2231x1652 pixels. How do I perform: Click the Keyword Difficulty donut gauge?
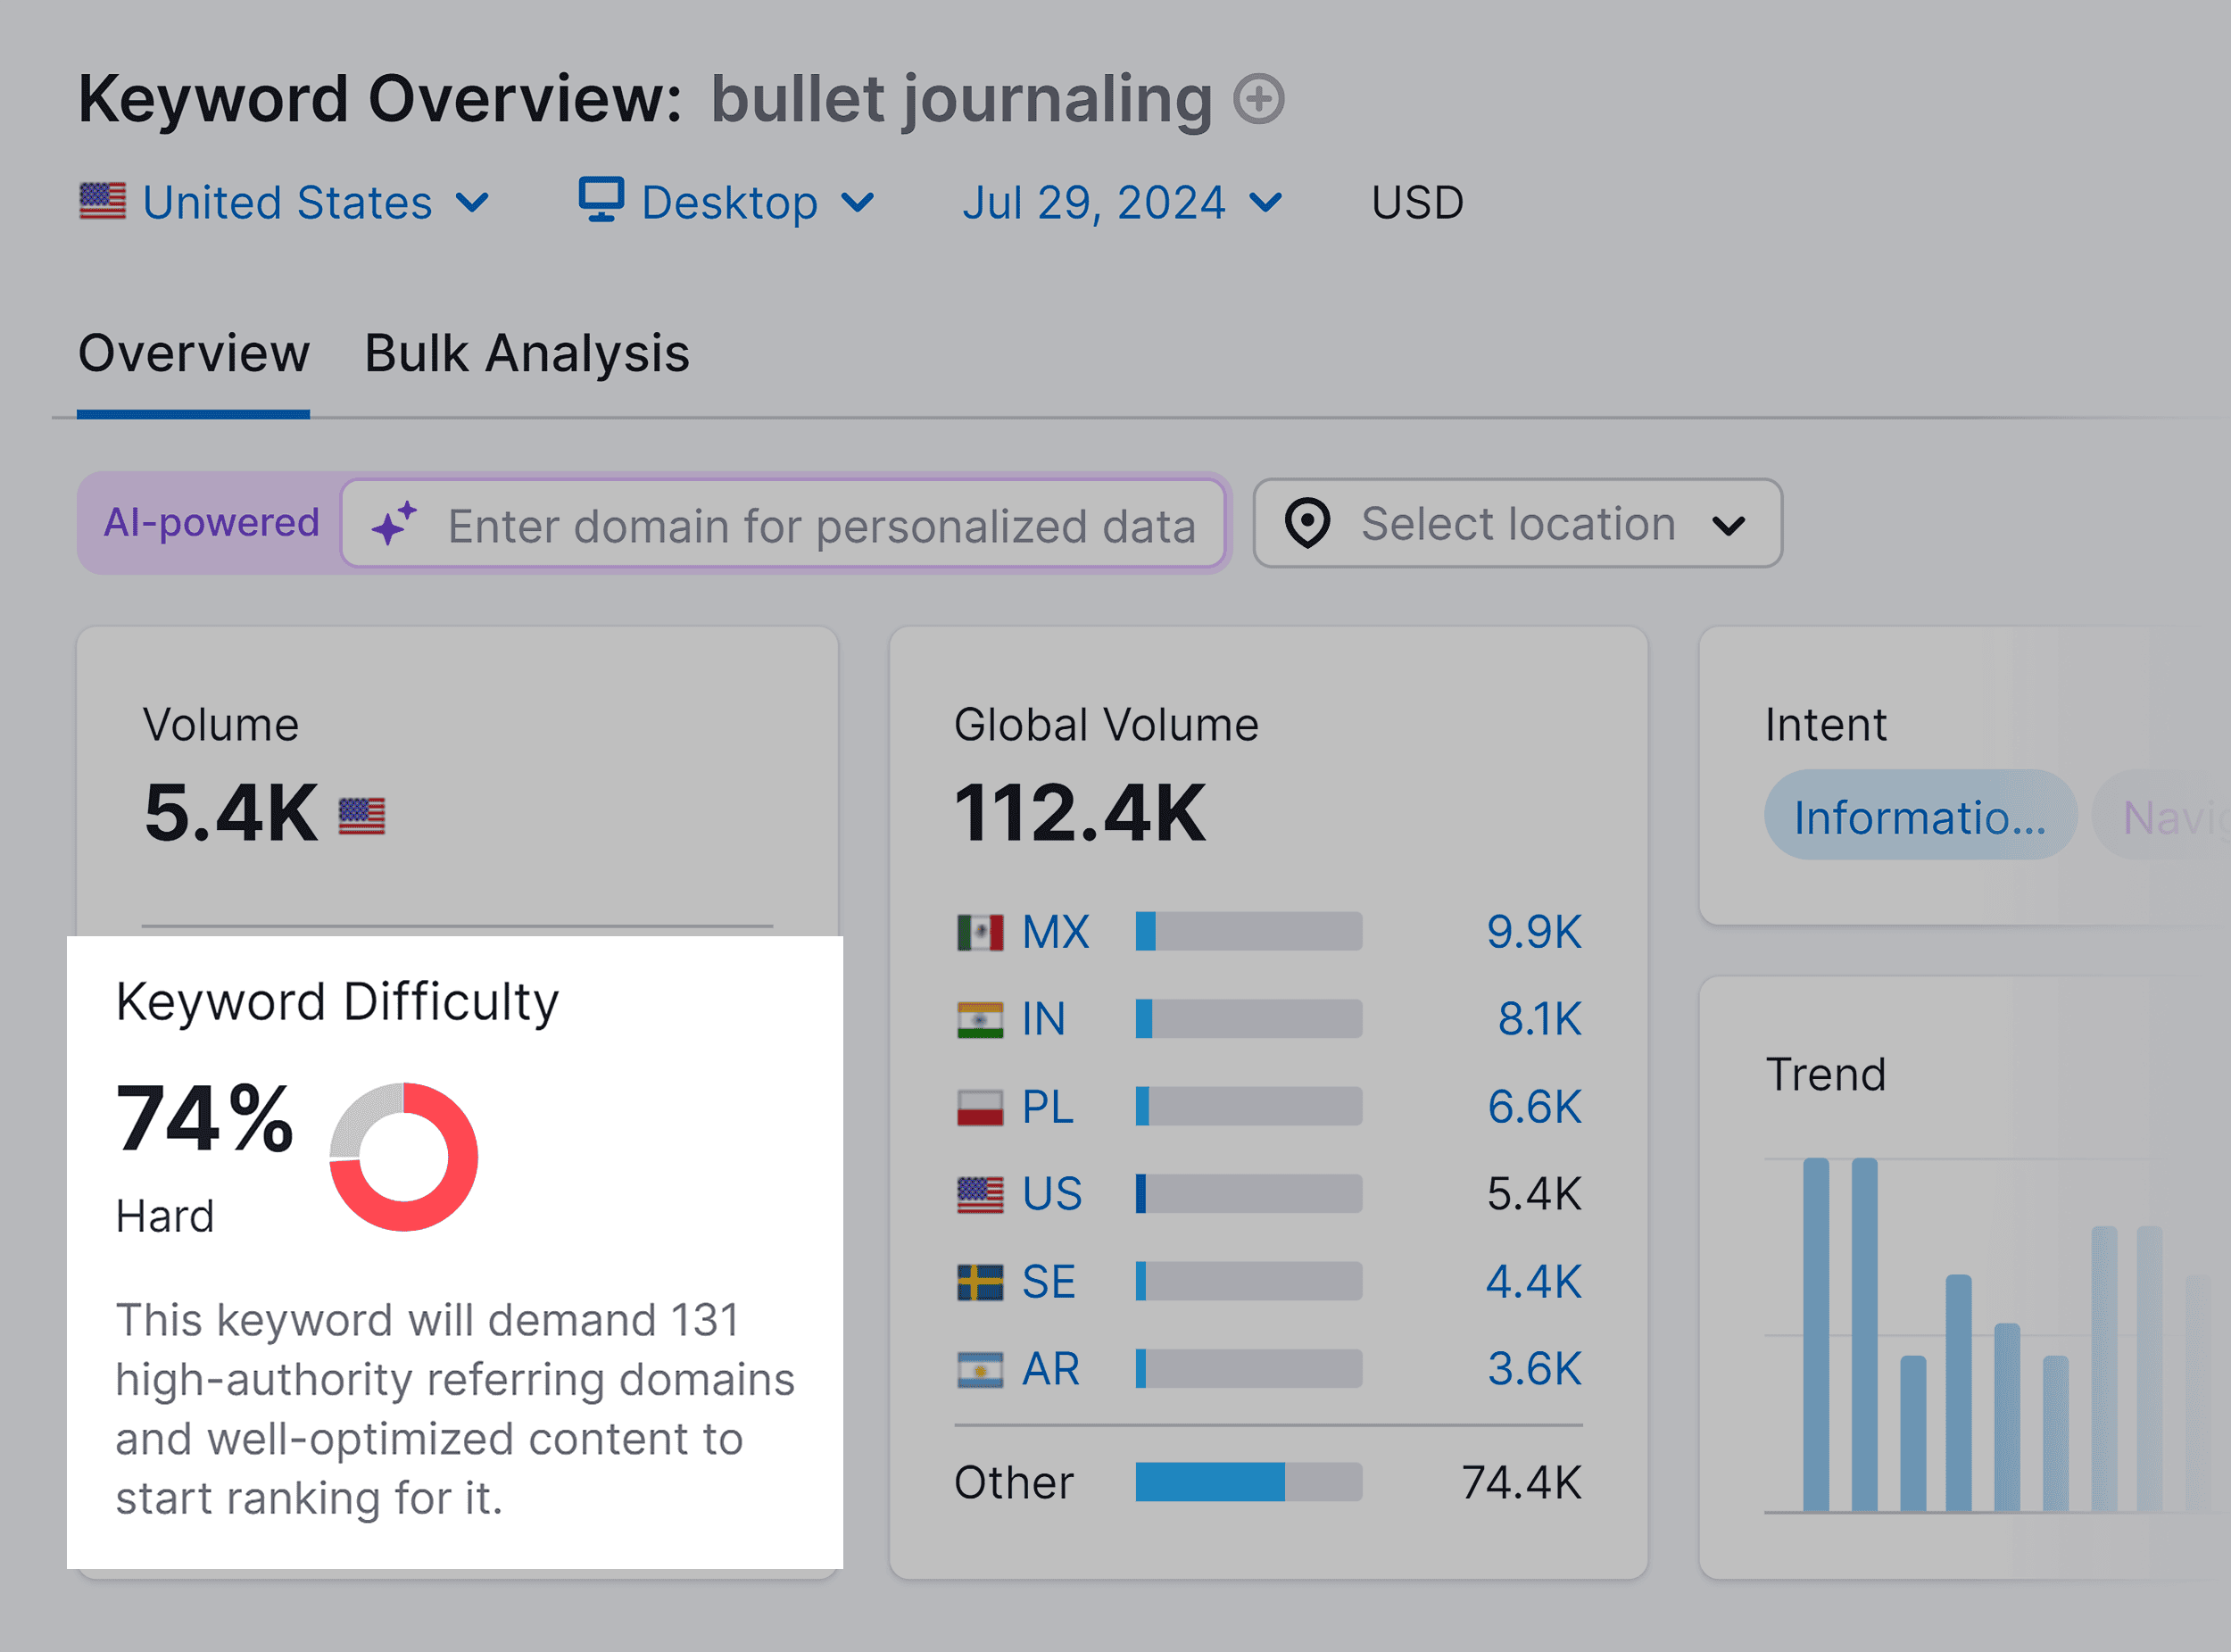[x=402, y=1155]
